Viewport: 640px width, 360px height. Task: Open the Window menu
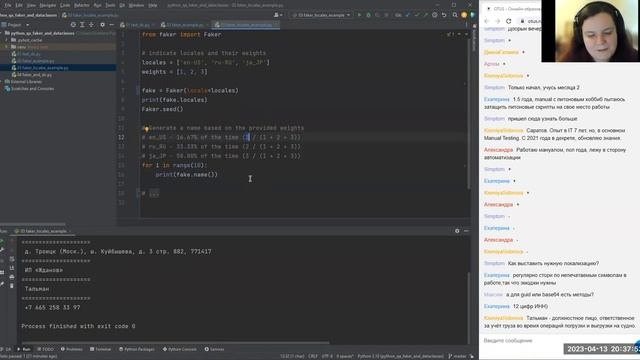click(x=136, y=5)
